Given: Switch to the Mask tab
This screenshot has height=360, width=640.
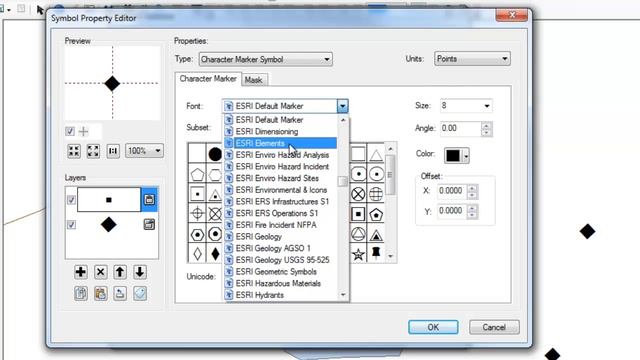Looking at the screenshot, I should 253,80.
